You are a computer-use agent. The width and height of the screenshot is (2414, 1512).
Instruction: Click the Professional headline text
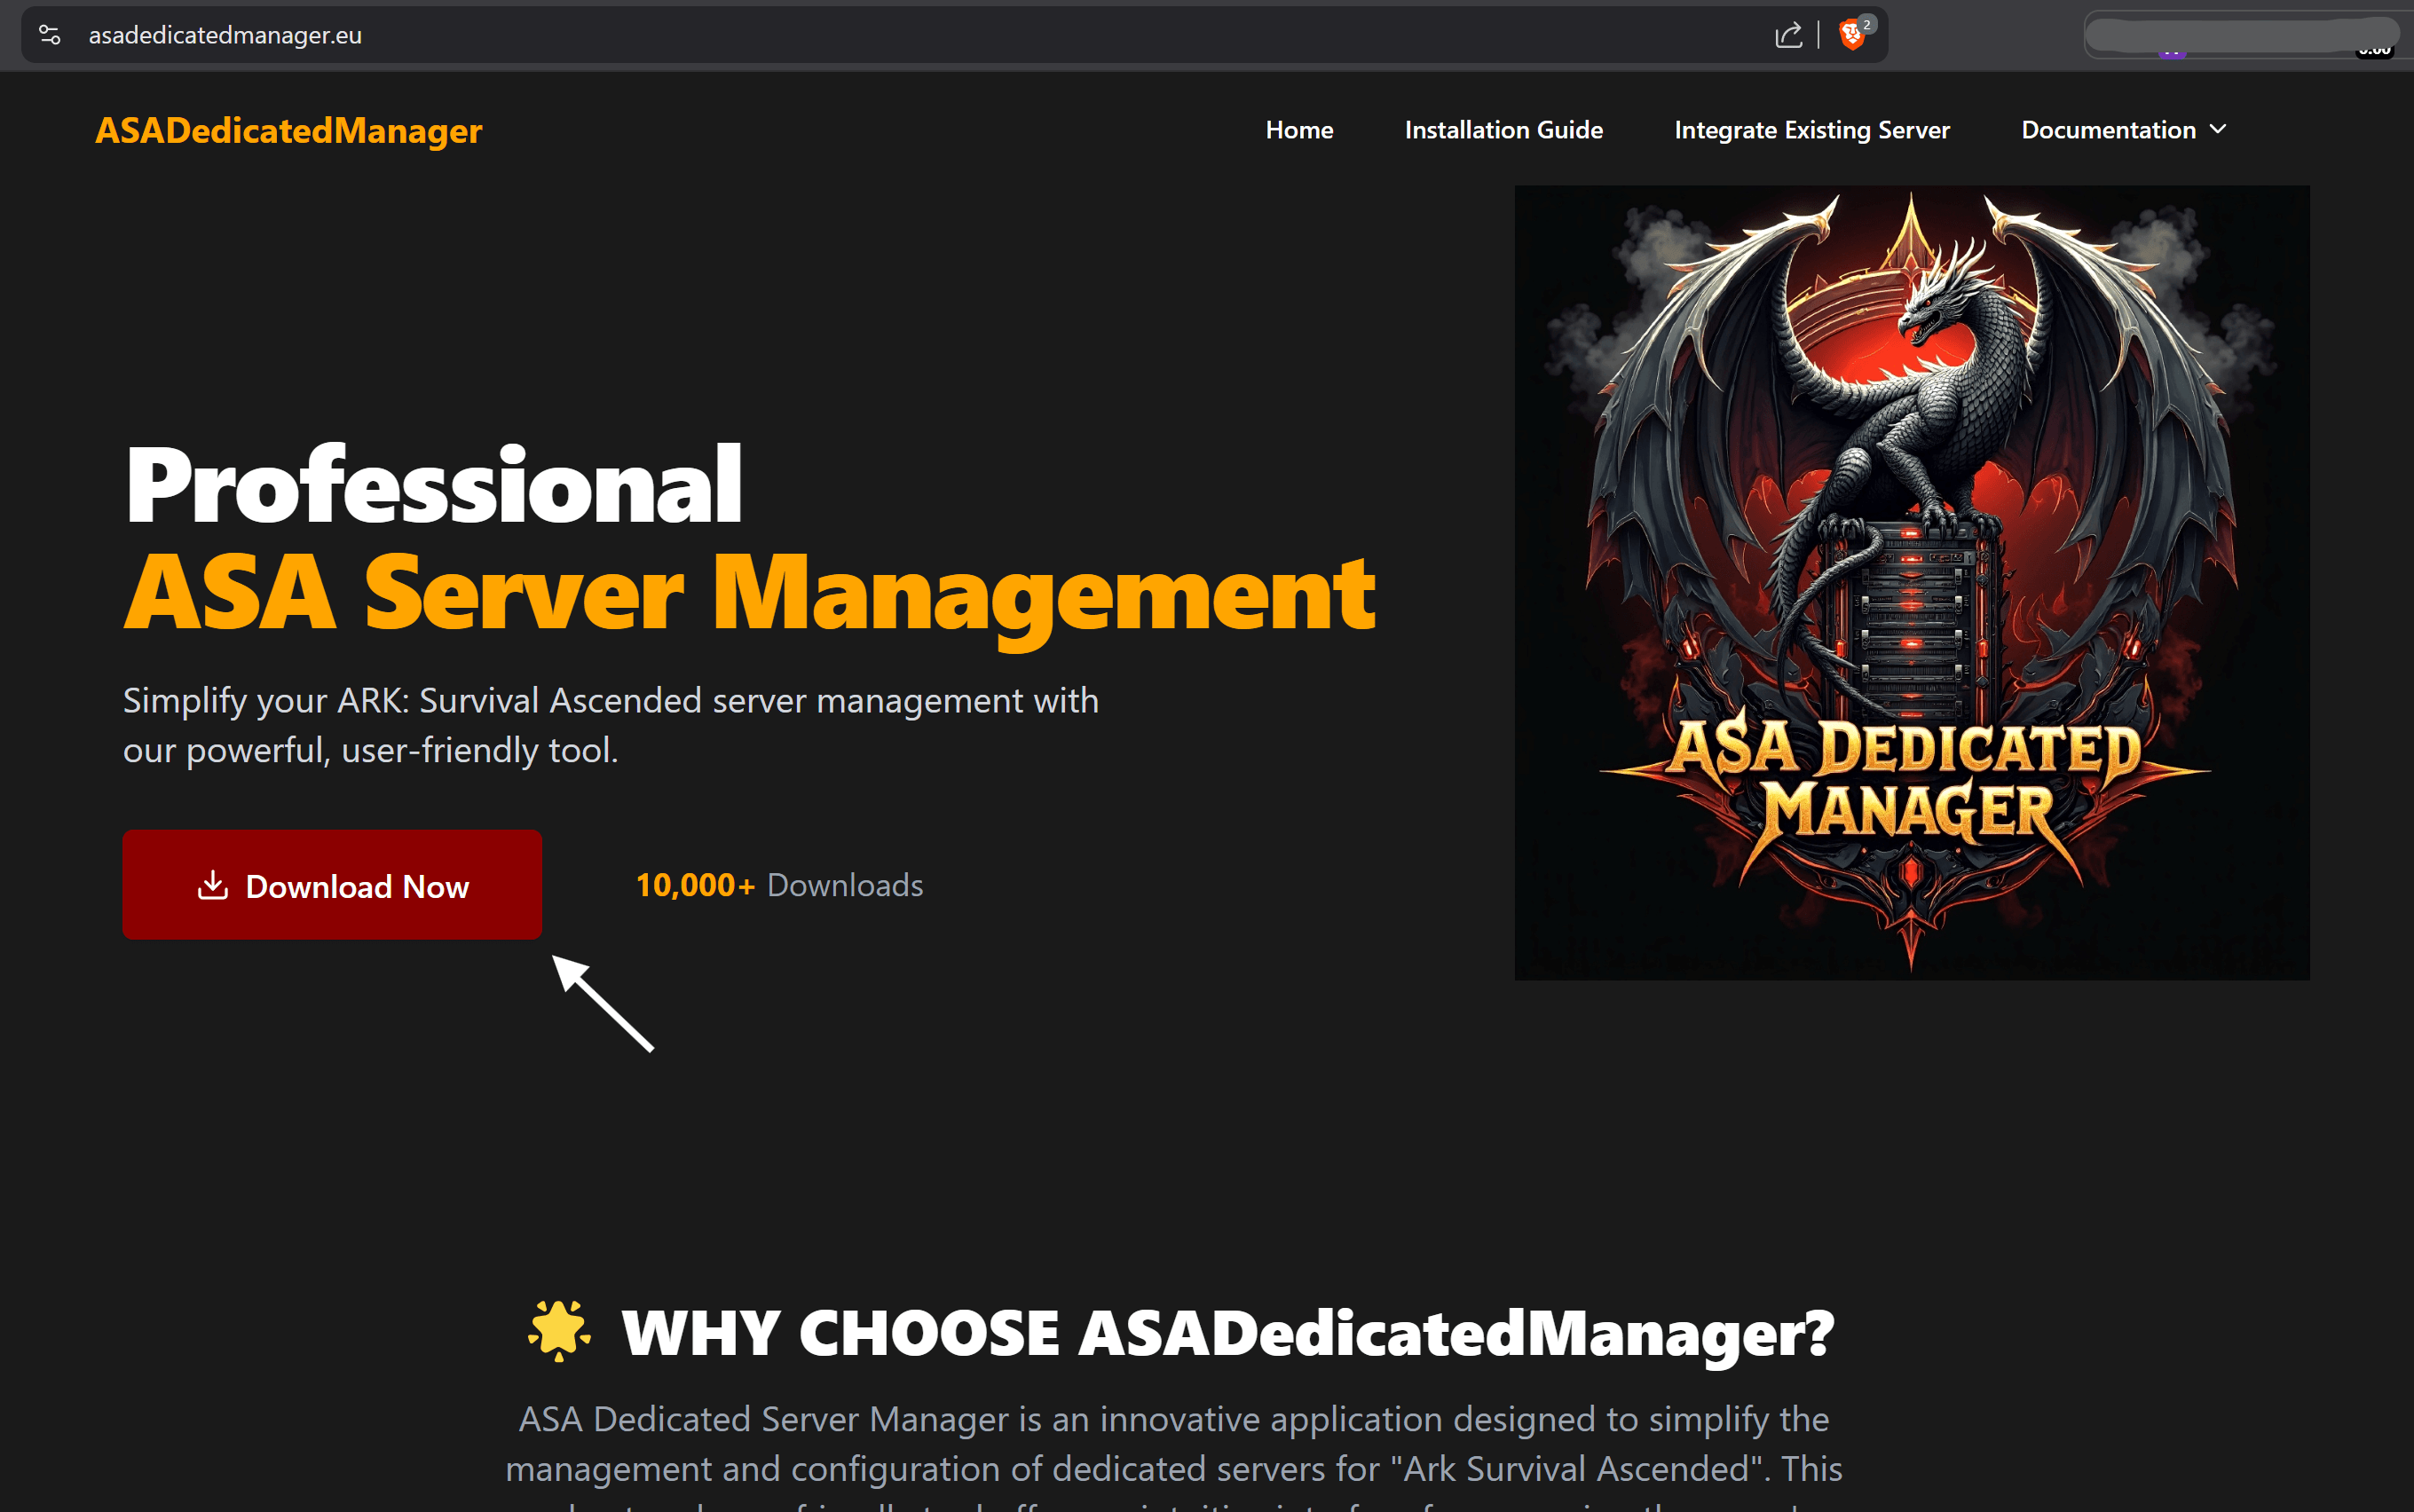point(434,485)
